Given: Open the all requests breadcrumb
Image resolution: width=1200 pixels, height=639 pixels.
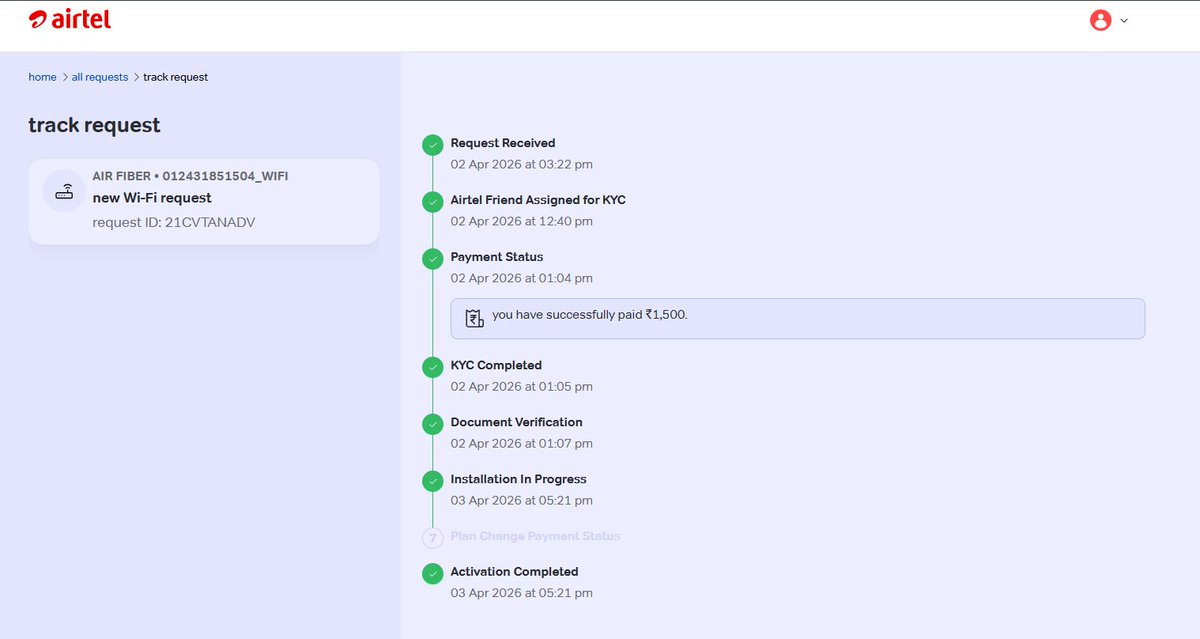Looking at the screenshot, I should (x=100, y=77).
